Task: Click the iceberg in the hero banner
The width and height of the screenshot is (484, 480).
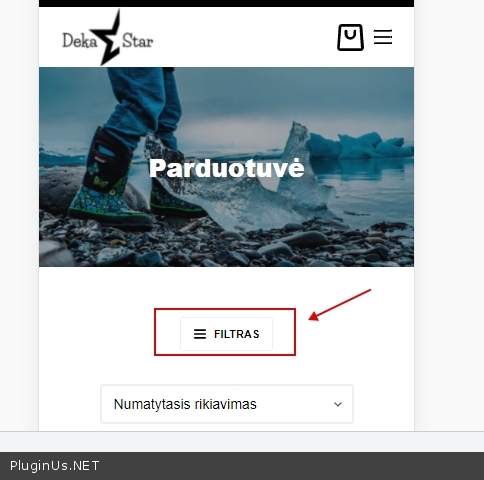Action: coord(360,145)
